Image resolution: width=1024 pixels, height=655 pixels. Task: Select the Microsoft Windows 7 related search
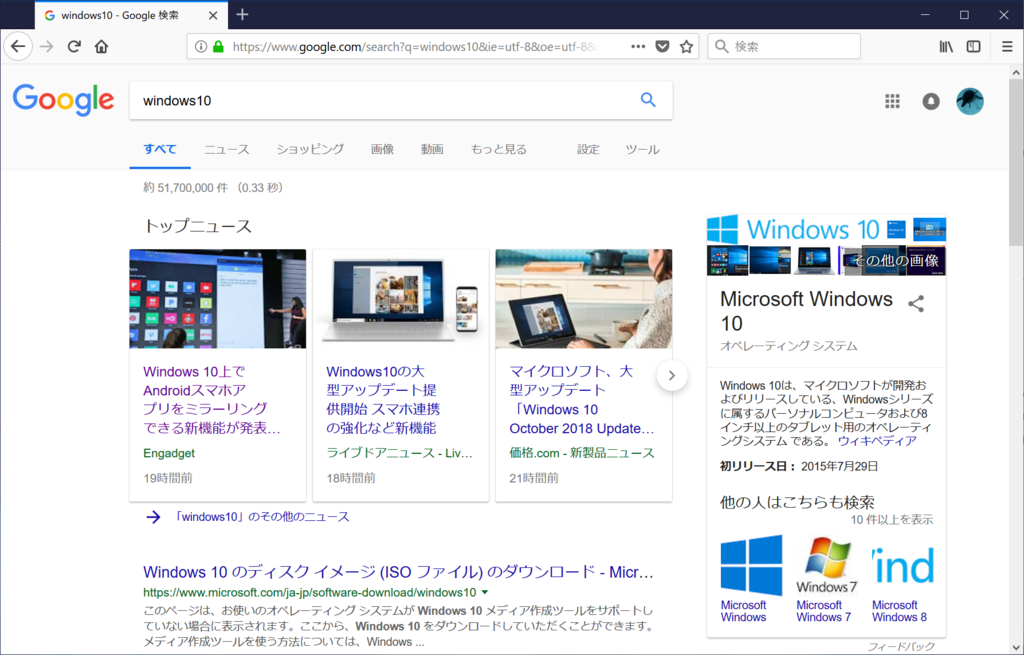coord(826,579)
